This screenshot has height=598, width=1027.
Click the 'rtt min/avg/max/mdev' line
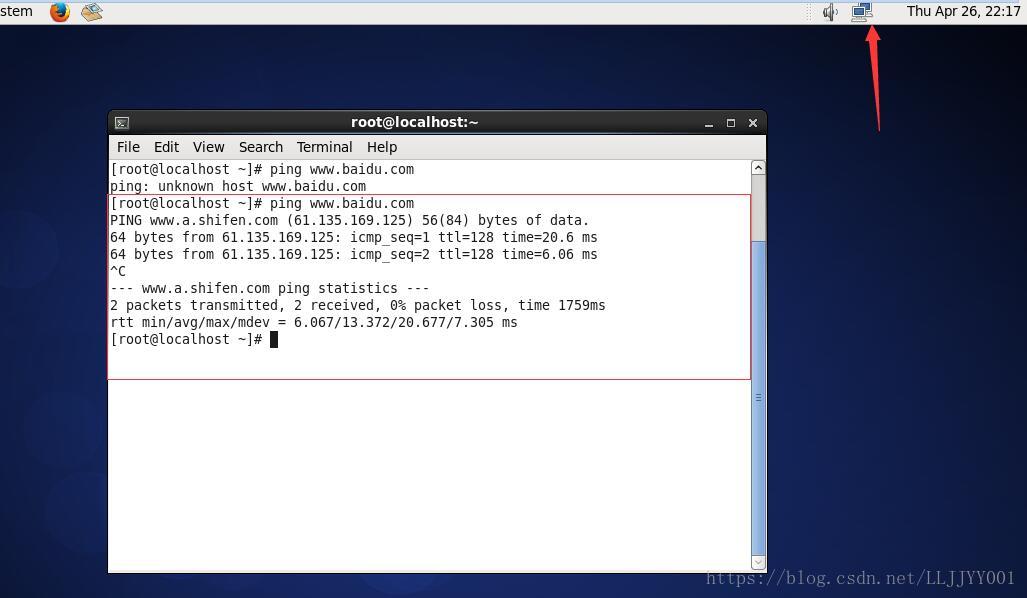click(x=314, y=323)
